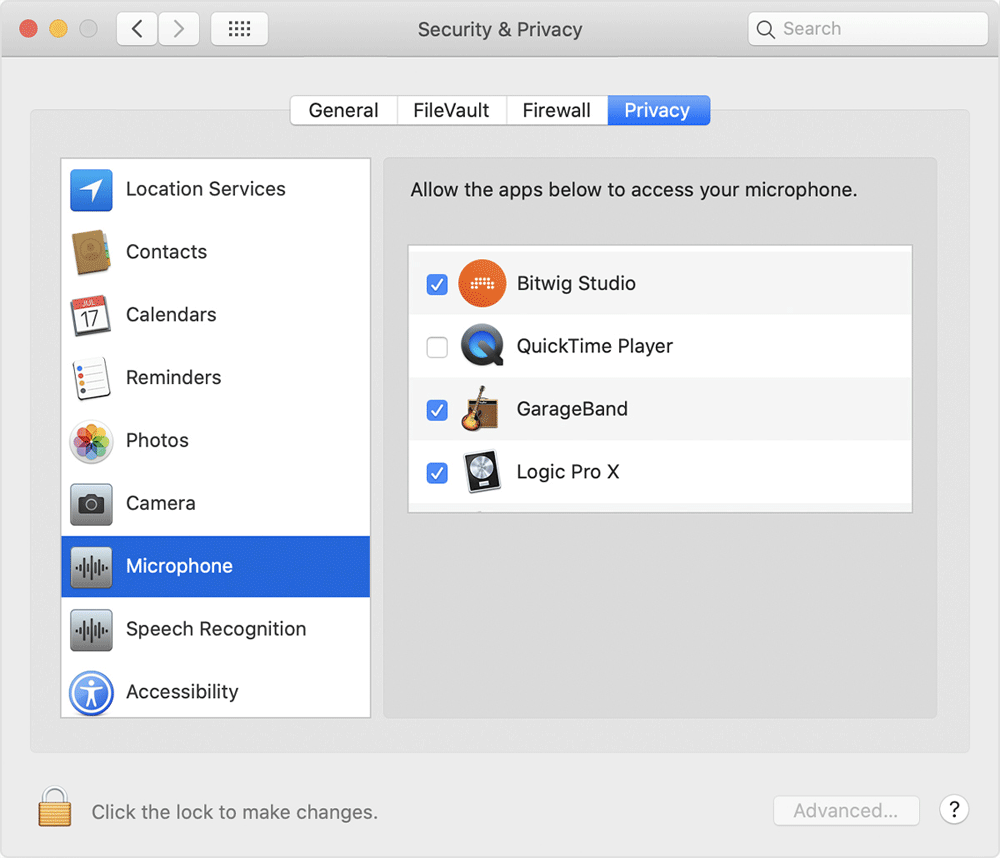This screenshot has width=1000, height=858.
Task: Open the Speech Recognition label
Action: 216,629
